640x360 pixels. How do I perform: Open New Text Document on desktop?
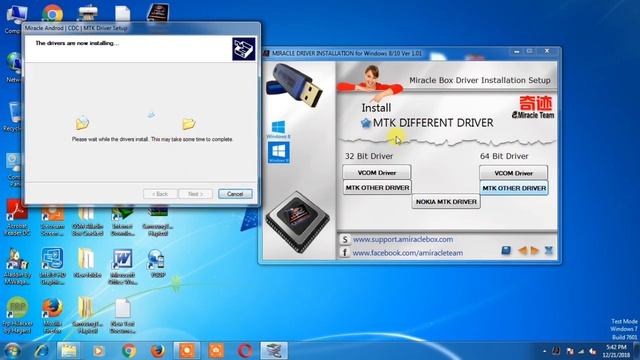[122, 316]
